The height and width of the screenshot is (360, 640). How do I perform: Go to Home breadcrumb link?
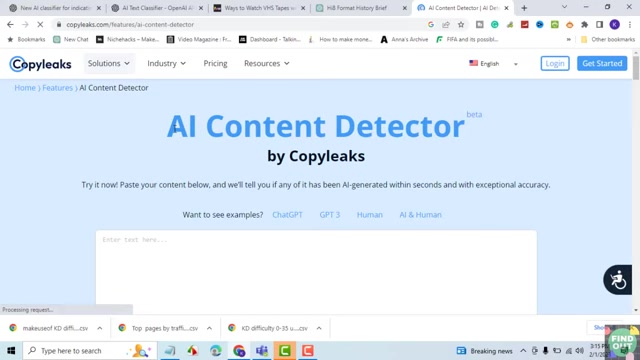point(25,88)
